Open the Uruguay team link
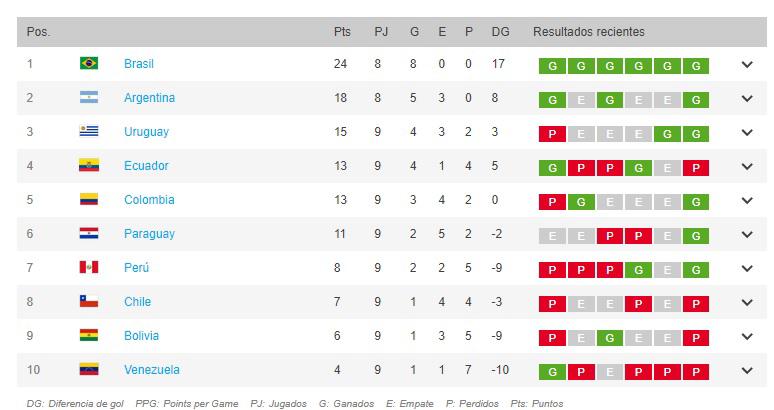 (146, 132)
